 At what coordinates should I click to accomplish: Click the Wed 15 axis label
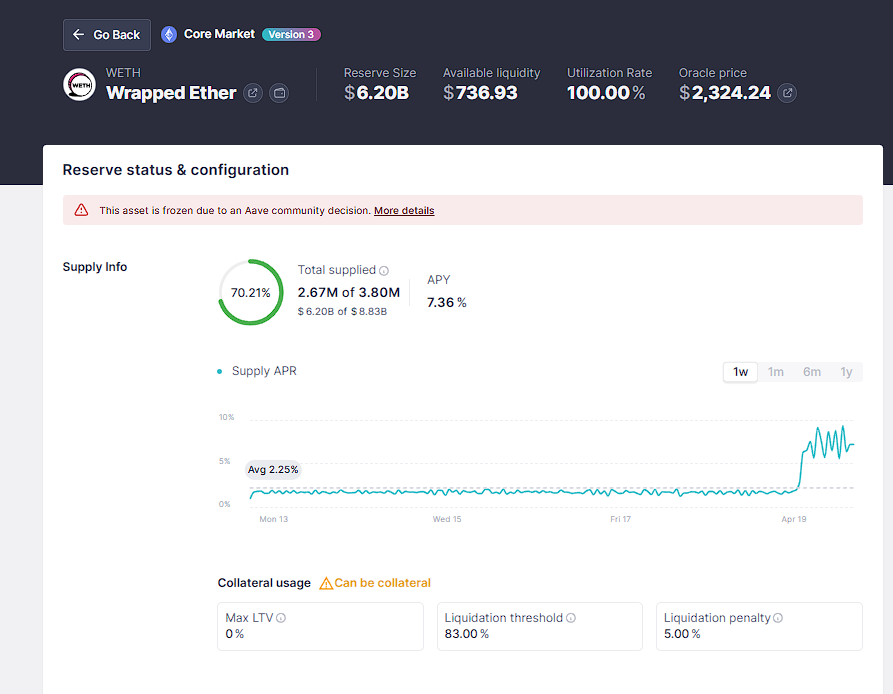tap(447, 519)
